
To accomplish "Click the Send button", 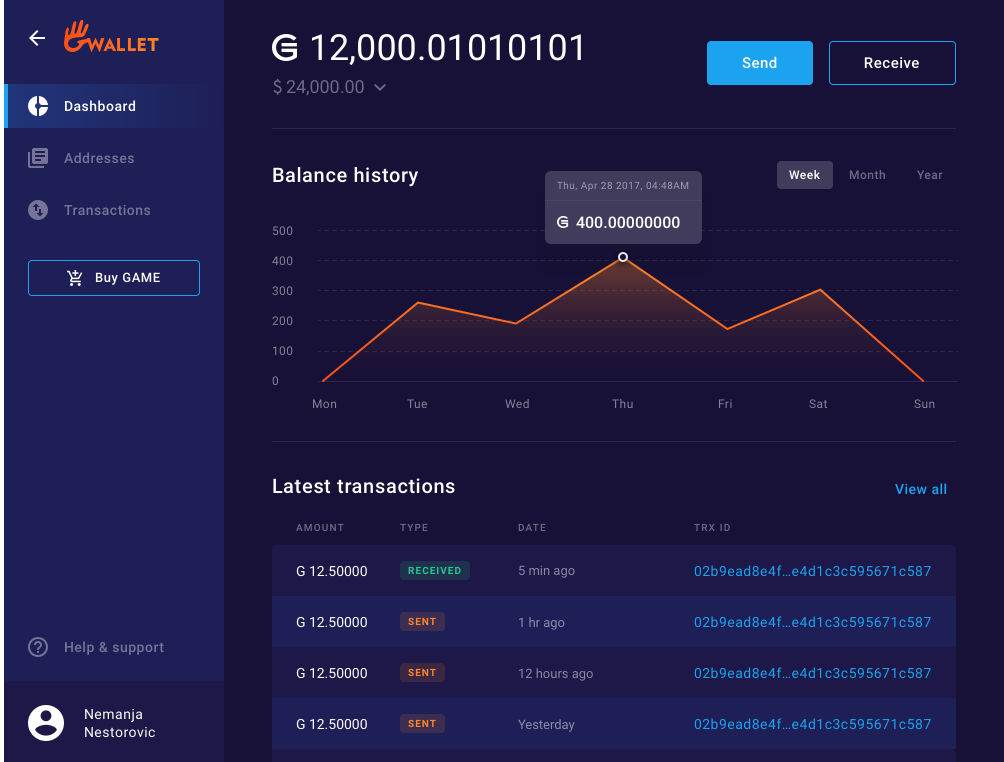I will click(x=759, y=63).
